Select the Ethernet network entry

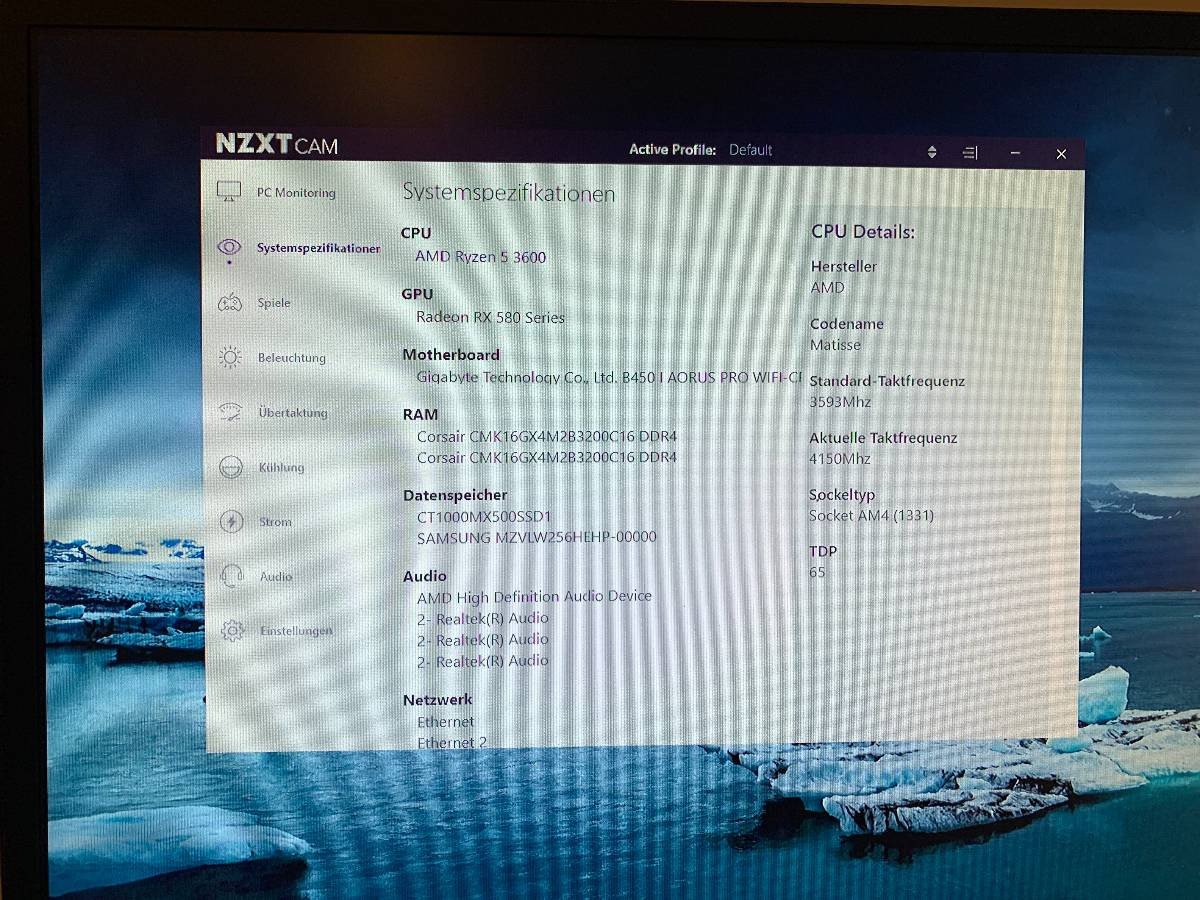tap(446, 722)
